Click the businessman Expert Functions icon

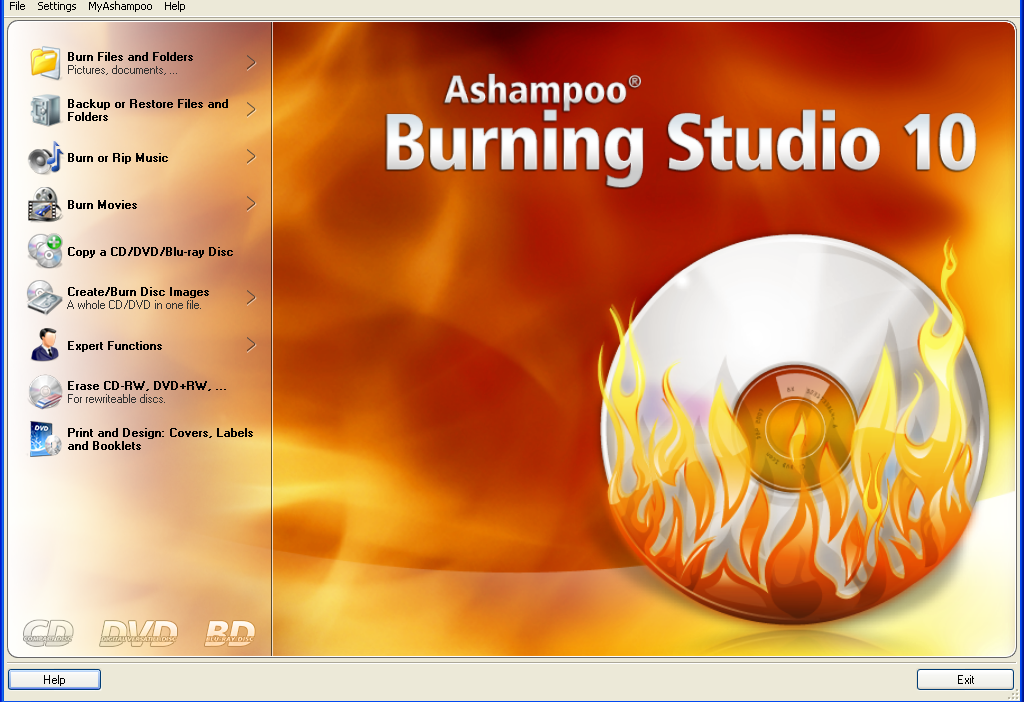tap(45, 345)
